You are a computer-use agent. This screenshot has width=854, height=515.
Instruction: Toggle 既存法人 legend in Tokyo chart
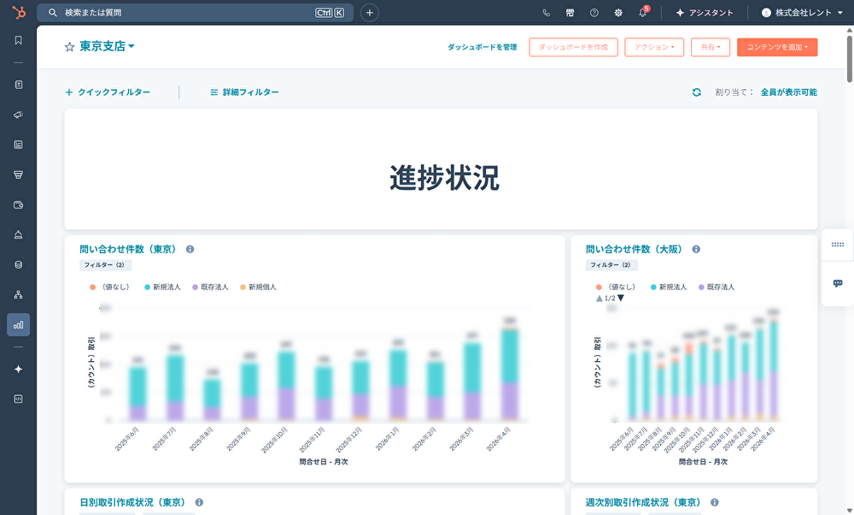pos(210,287)
